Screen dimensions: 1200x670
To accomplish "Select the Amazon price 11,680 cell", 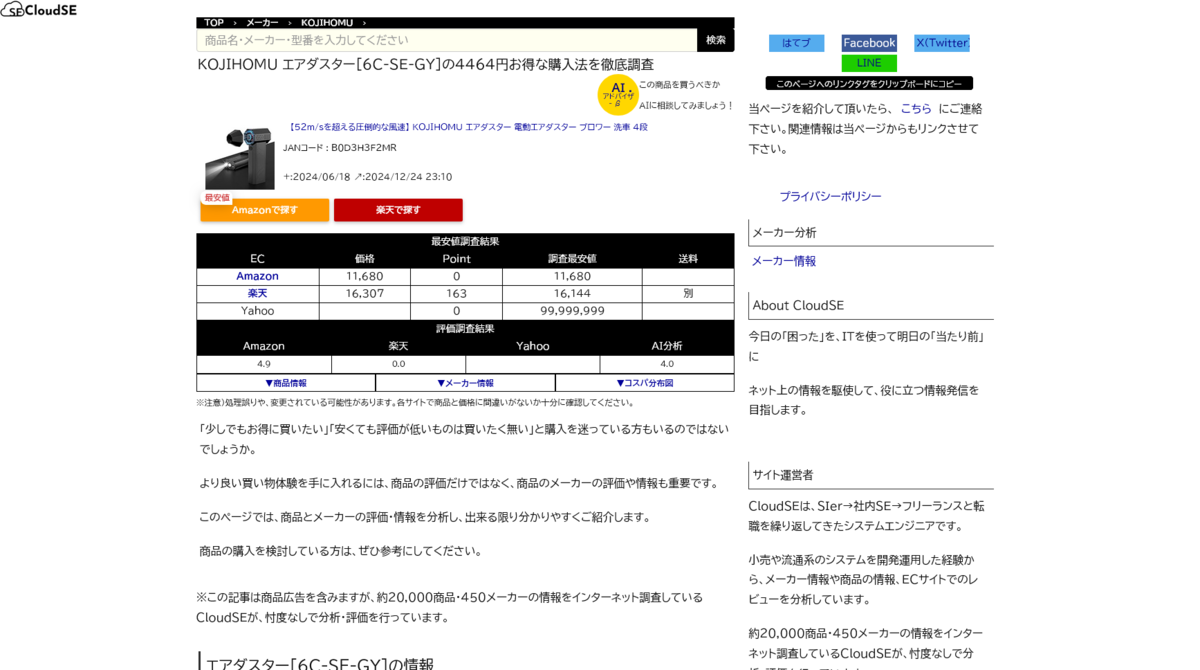I will (365, 276).
